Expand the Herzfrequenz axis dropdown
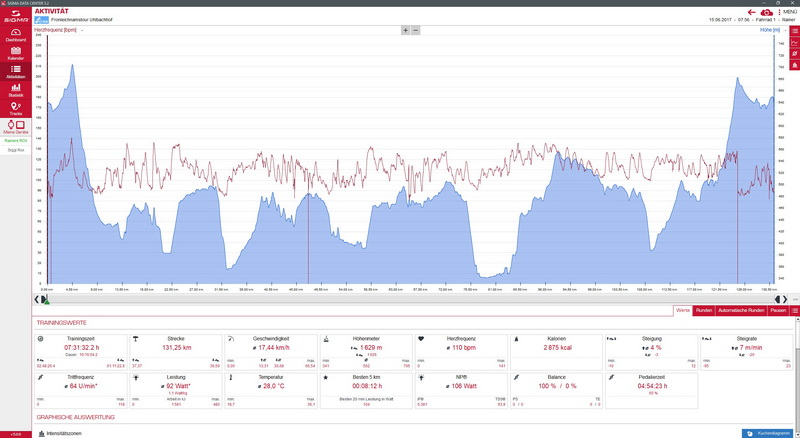The width and height of the screenshot is (800, 438). tap(82, 30)
